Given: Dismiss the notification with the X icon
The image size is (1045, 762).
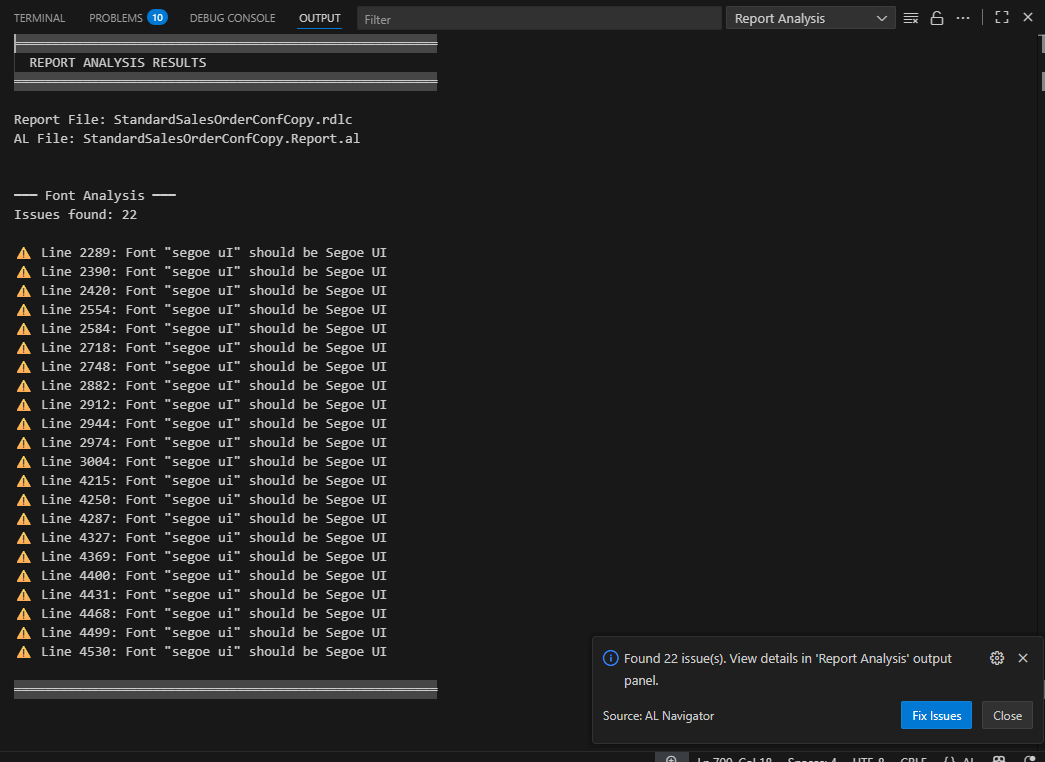Looking at the screenshot, I should pyautogui.click(x=1022, y=658).
